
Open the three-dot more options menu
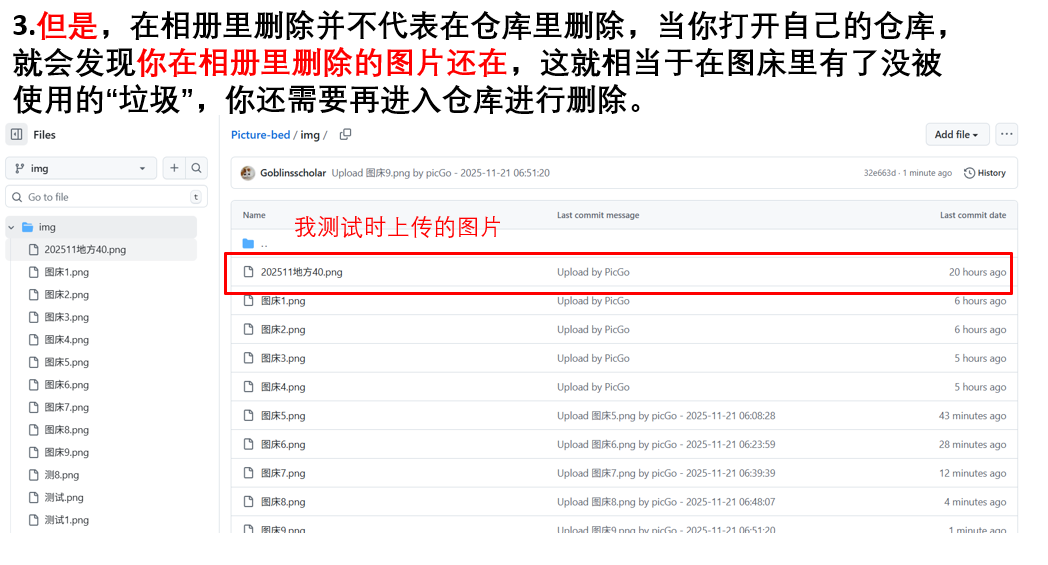pyautogui.click(x=1007, y=134)
